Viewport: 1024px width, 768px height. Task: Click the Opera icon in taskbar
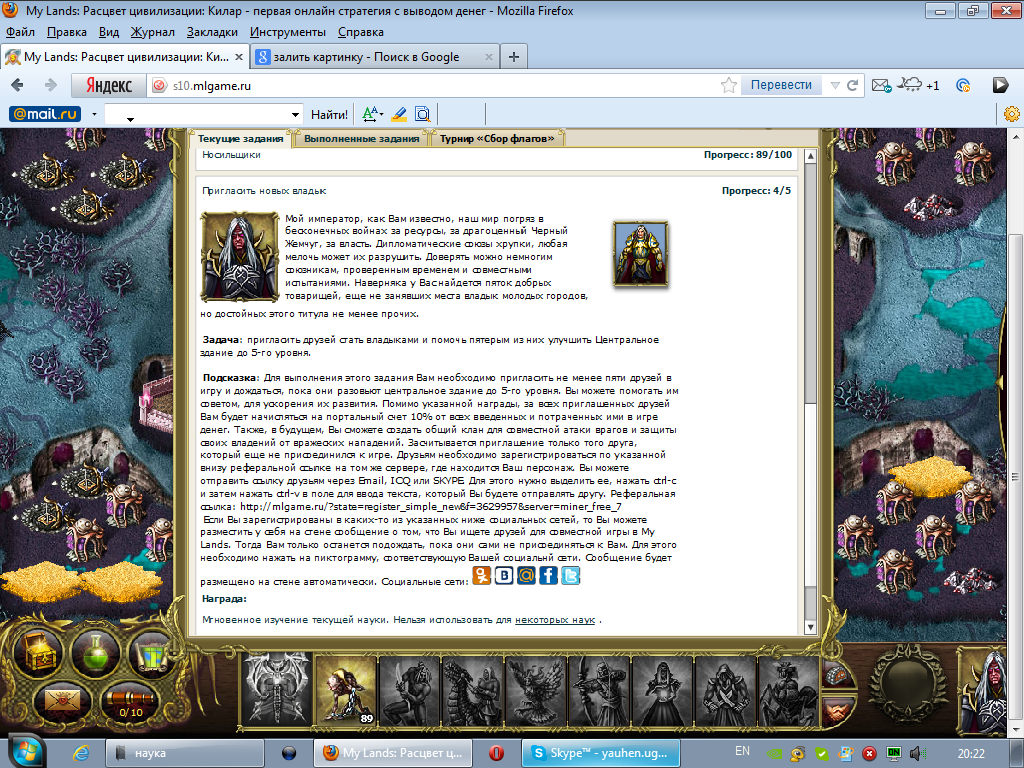496,753
